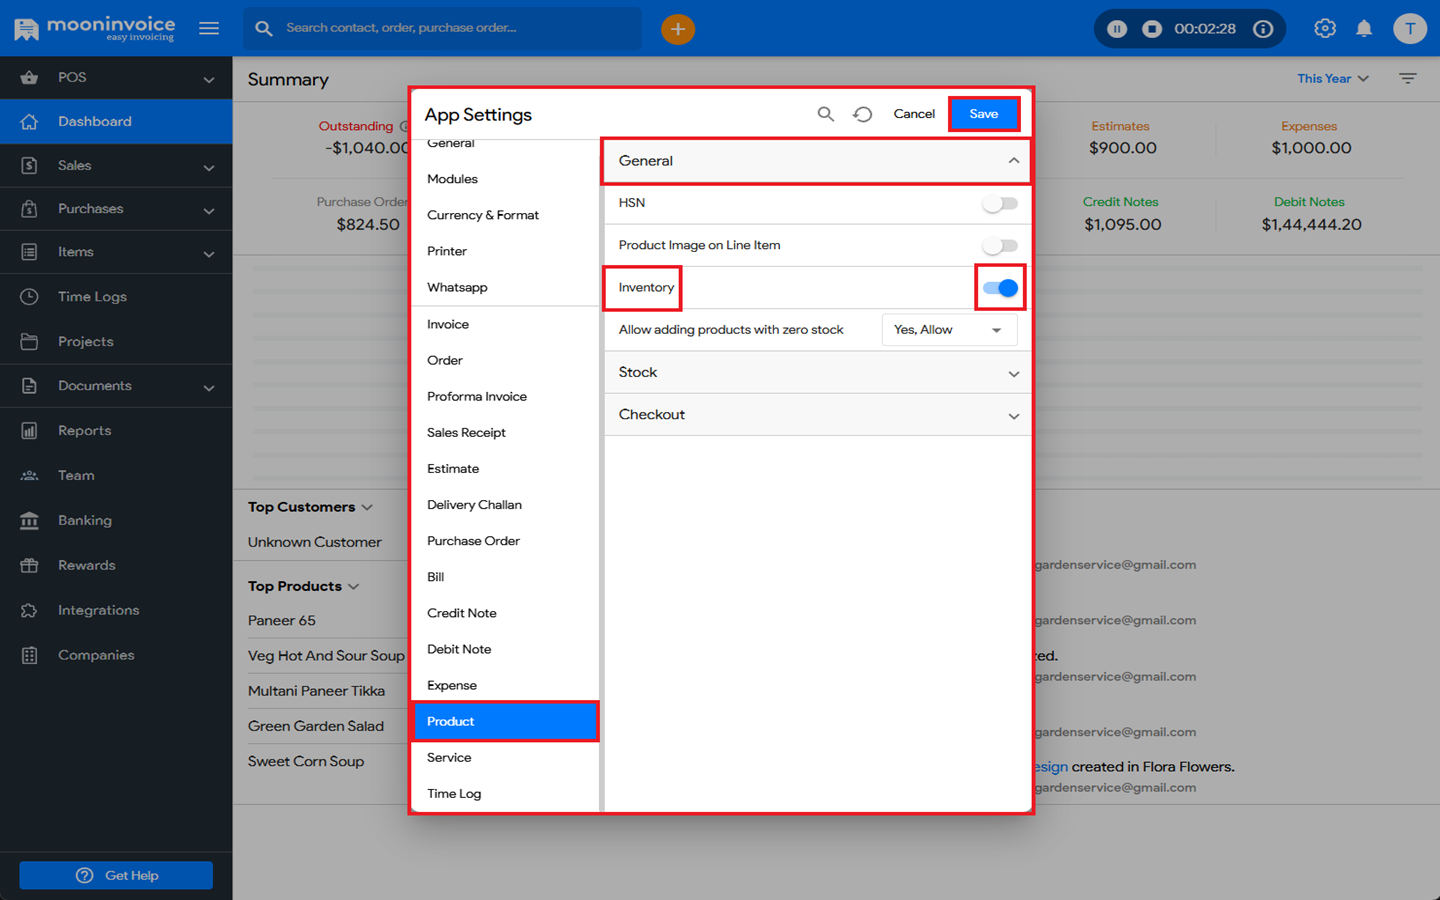Turn on Product Image on Line Item

point(999,246)
